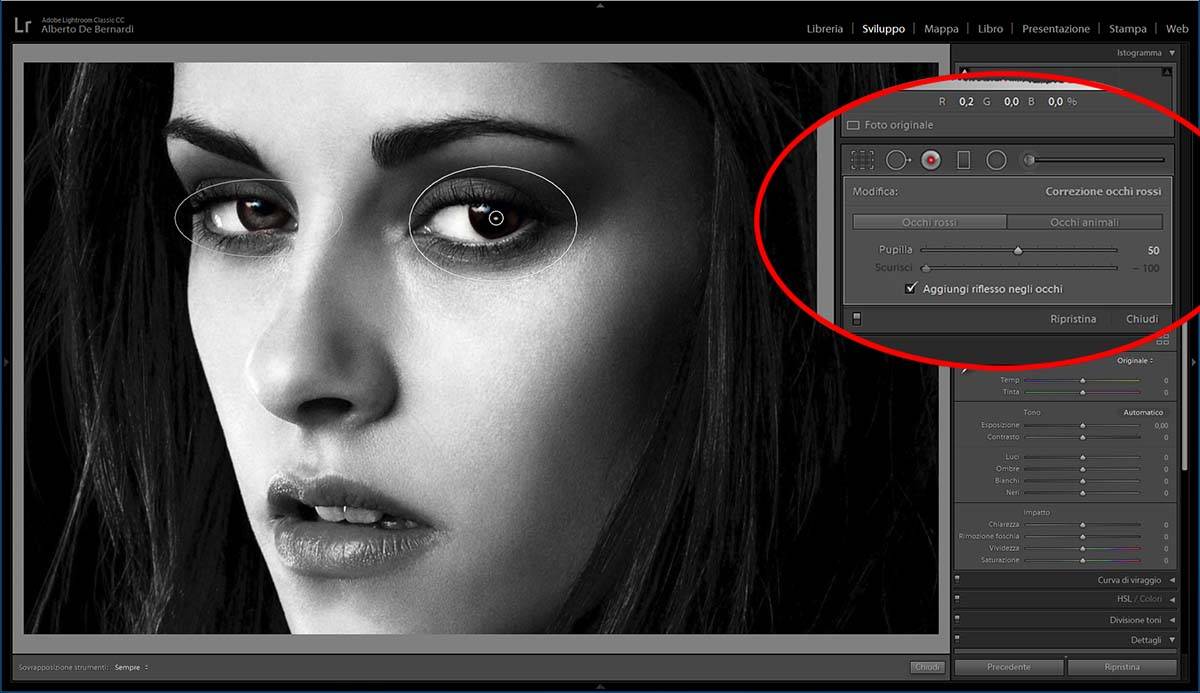The image size is (1200, 693).
Task: Select the Spot Removal tool icon
Action: [x=897, y=160]
